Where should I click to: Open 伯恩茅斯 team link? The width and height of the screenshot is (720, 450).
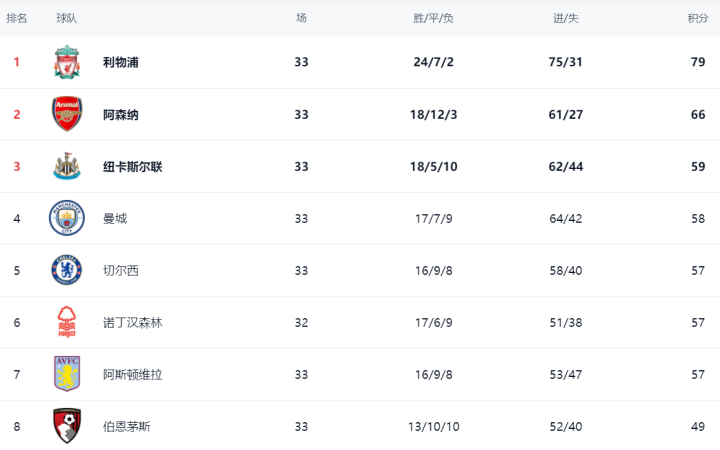(127, 427)
